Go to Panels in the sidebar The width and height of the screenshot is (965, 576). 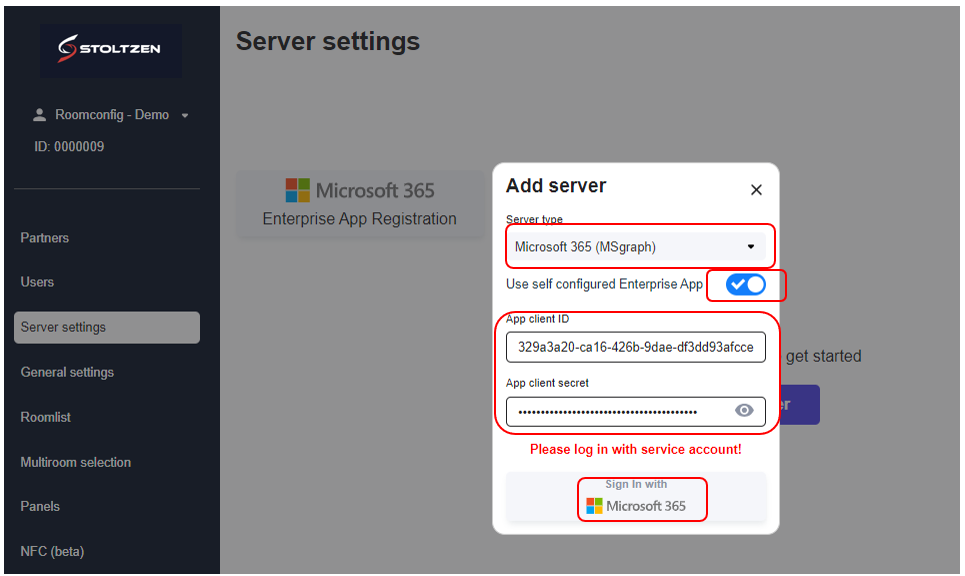click(x=40, y=506)
